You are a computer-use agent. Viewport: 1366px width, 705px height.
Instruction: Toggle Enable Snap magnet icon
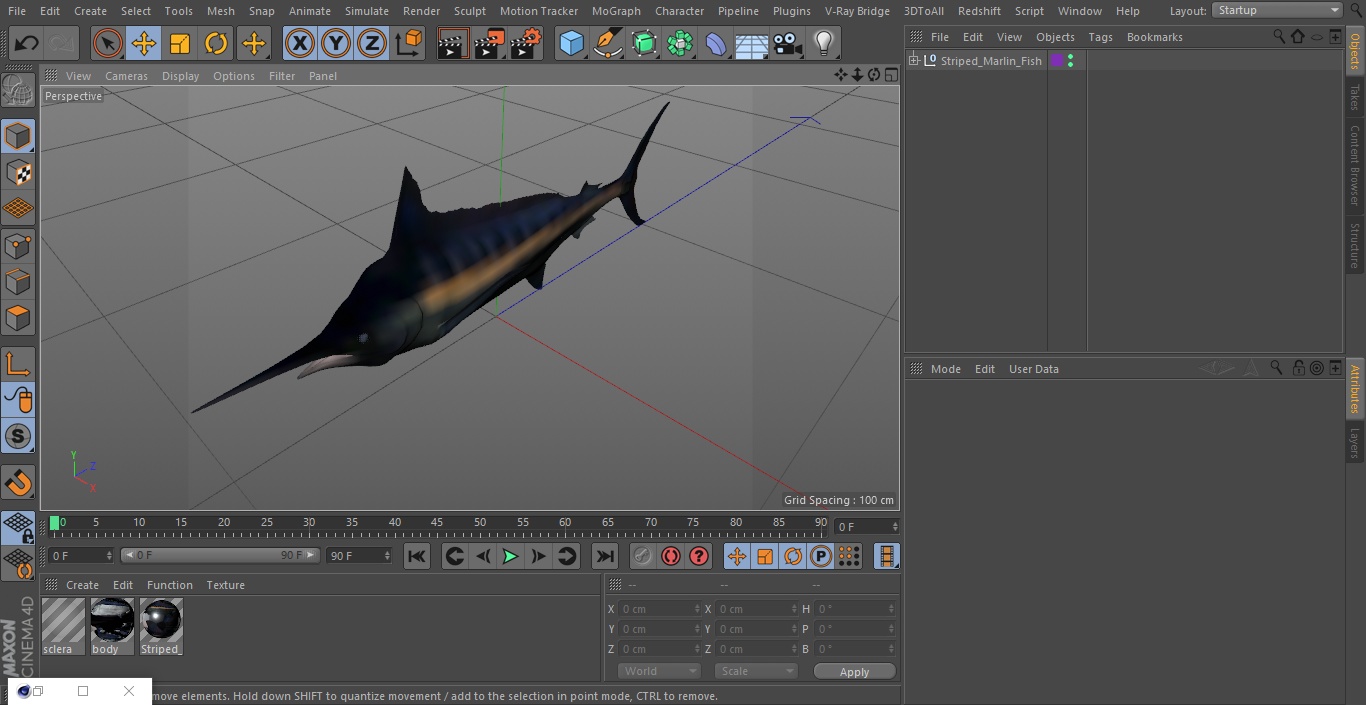[x=18, y=483]
